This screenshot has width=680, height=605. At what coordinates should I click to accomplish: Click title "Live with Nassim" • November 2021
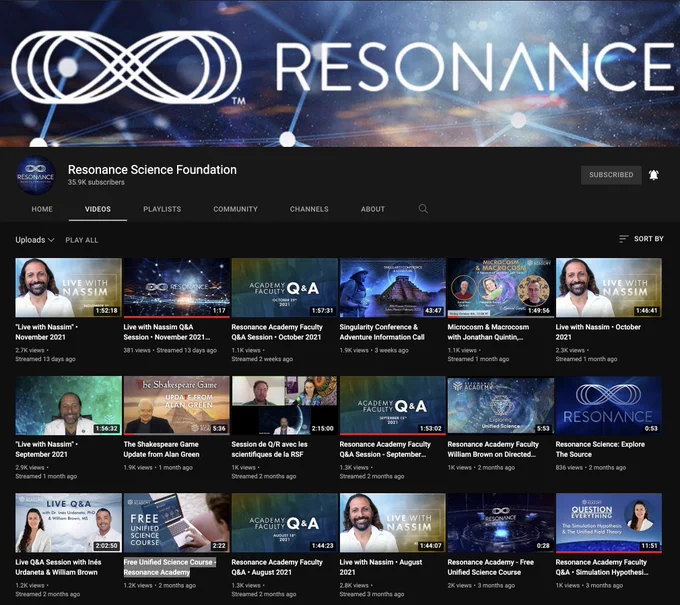[47, 332]
